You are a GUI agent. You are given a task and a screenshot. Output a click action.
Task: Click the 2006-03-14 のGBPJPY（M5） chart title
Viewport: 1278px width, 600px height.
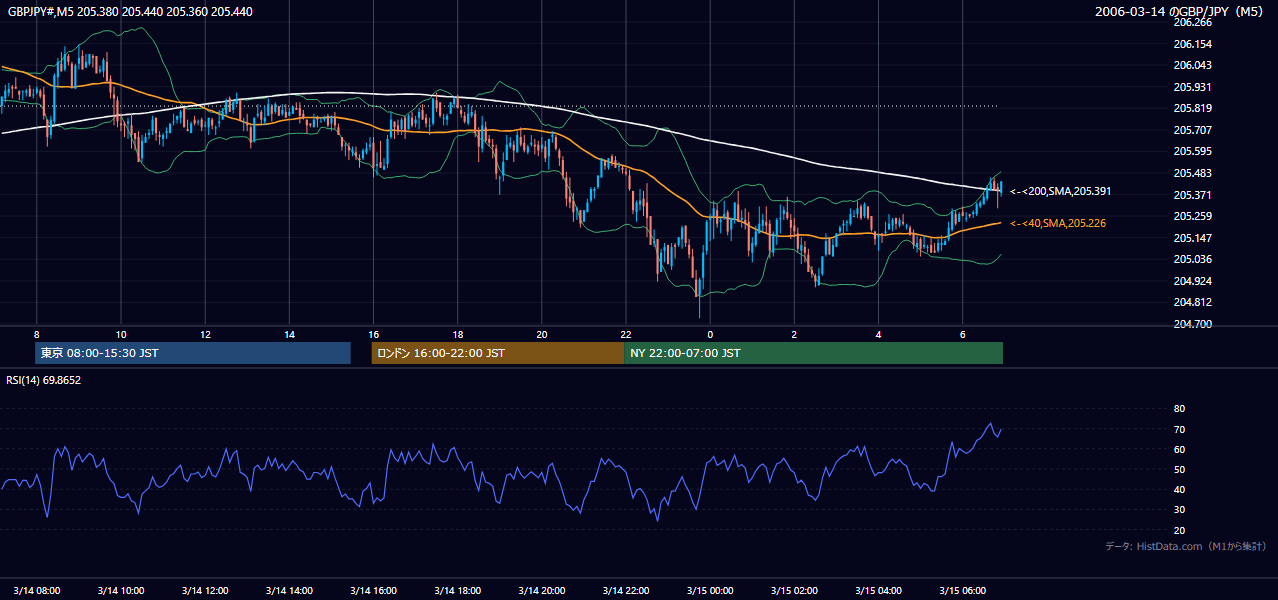pos(1181,11)
